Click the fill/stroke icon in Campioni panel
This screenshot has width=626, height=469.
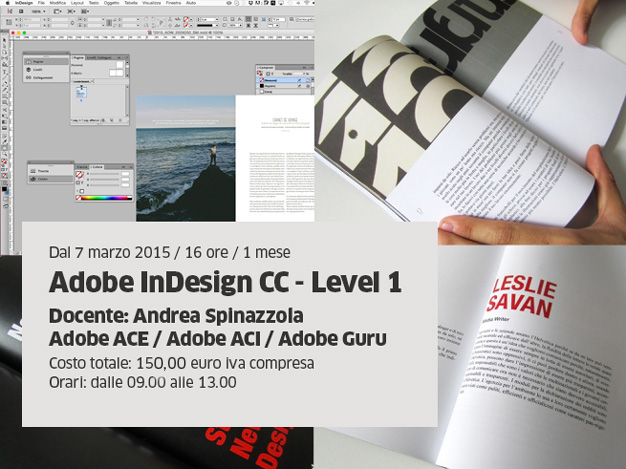click(x=260, y=73)
